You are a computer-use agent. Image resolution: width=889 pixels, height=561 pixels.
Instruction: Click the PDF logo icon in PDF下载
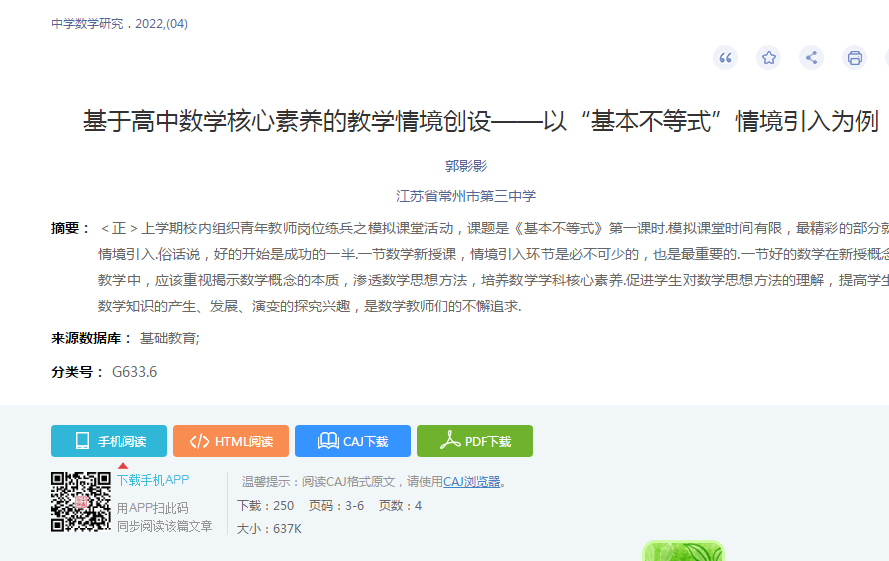point(450,440)
